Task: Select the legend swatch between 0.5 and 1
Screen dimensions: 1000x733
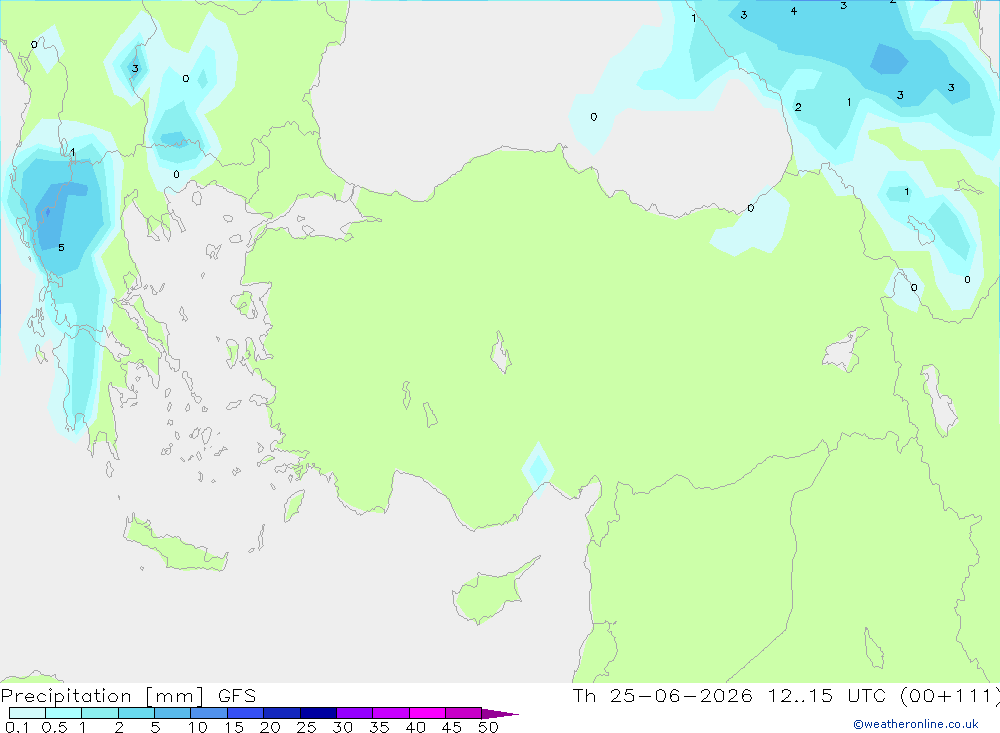Action: tap(63, 713)
